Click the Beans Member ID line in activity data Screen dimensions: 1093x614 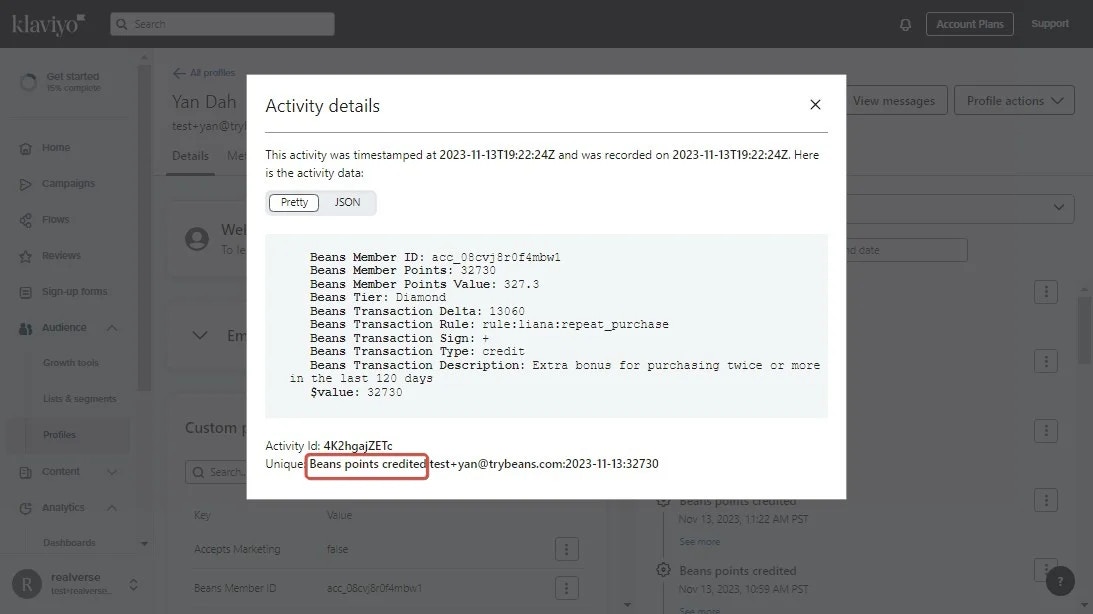[x=435, y=257]
